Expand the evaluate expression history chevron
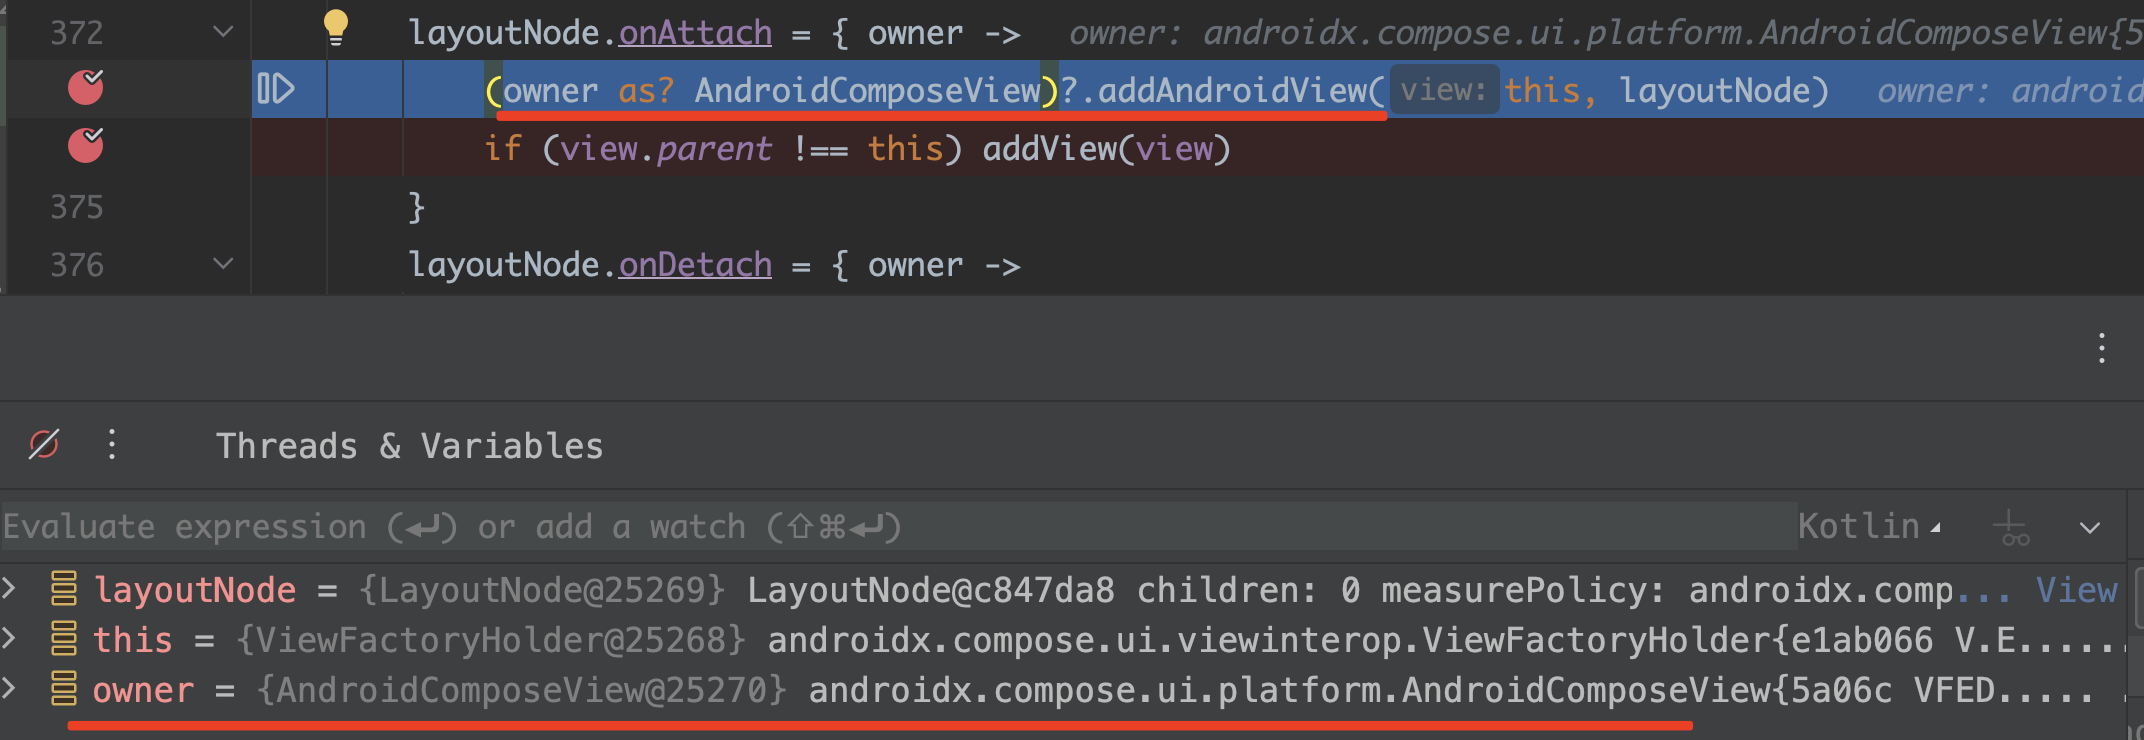The width and height of the screenshot is (2144, 740). (2090, 527)
